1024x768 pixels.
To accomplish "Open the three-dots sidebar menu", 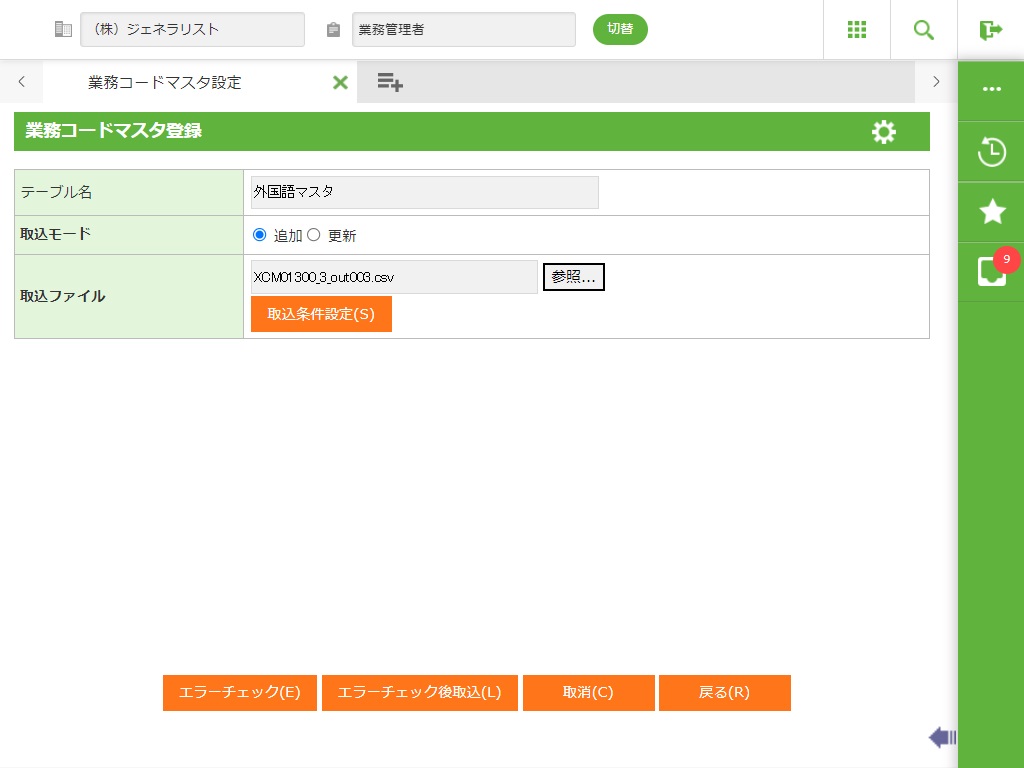I will tap(991, 89).
